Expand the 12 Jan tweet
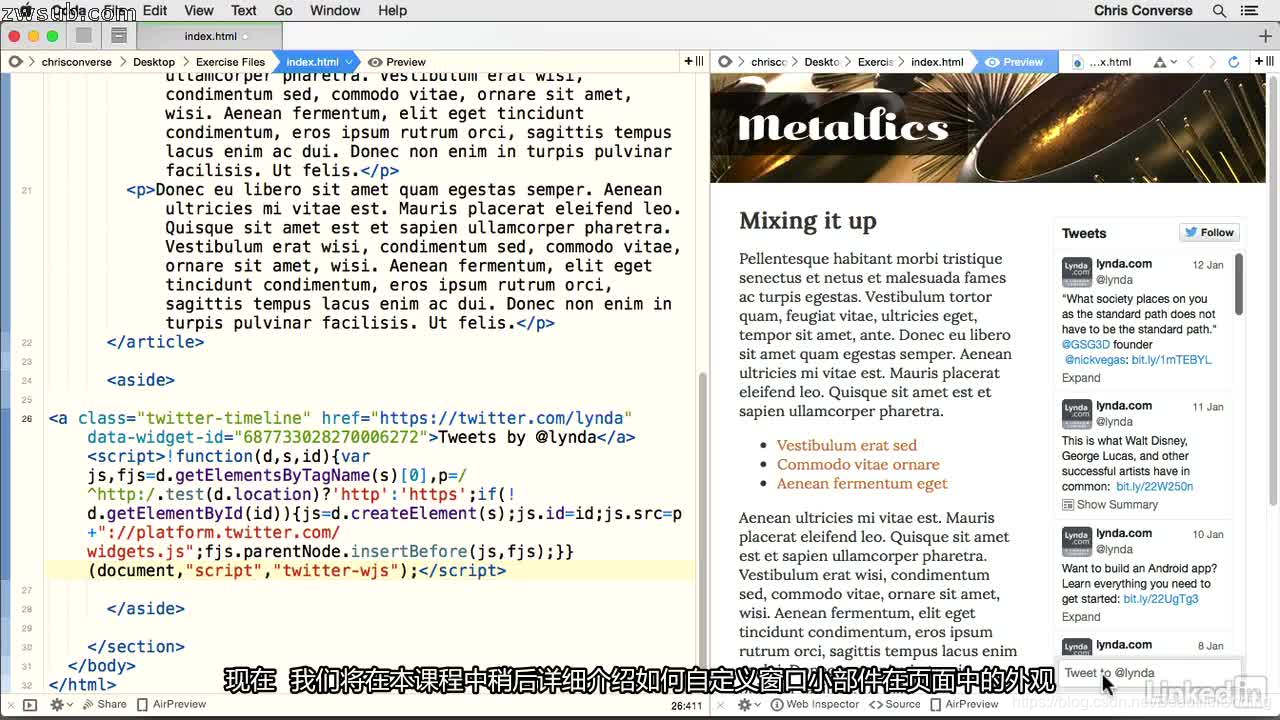 pyautogui.click(x=1081, y=378)
